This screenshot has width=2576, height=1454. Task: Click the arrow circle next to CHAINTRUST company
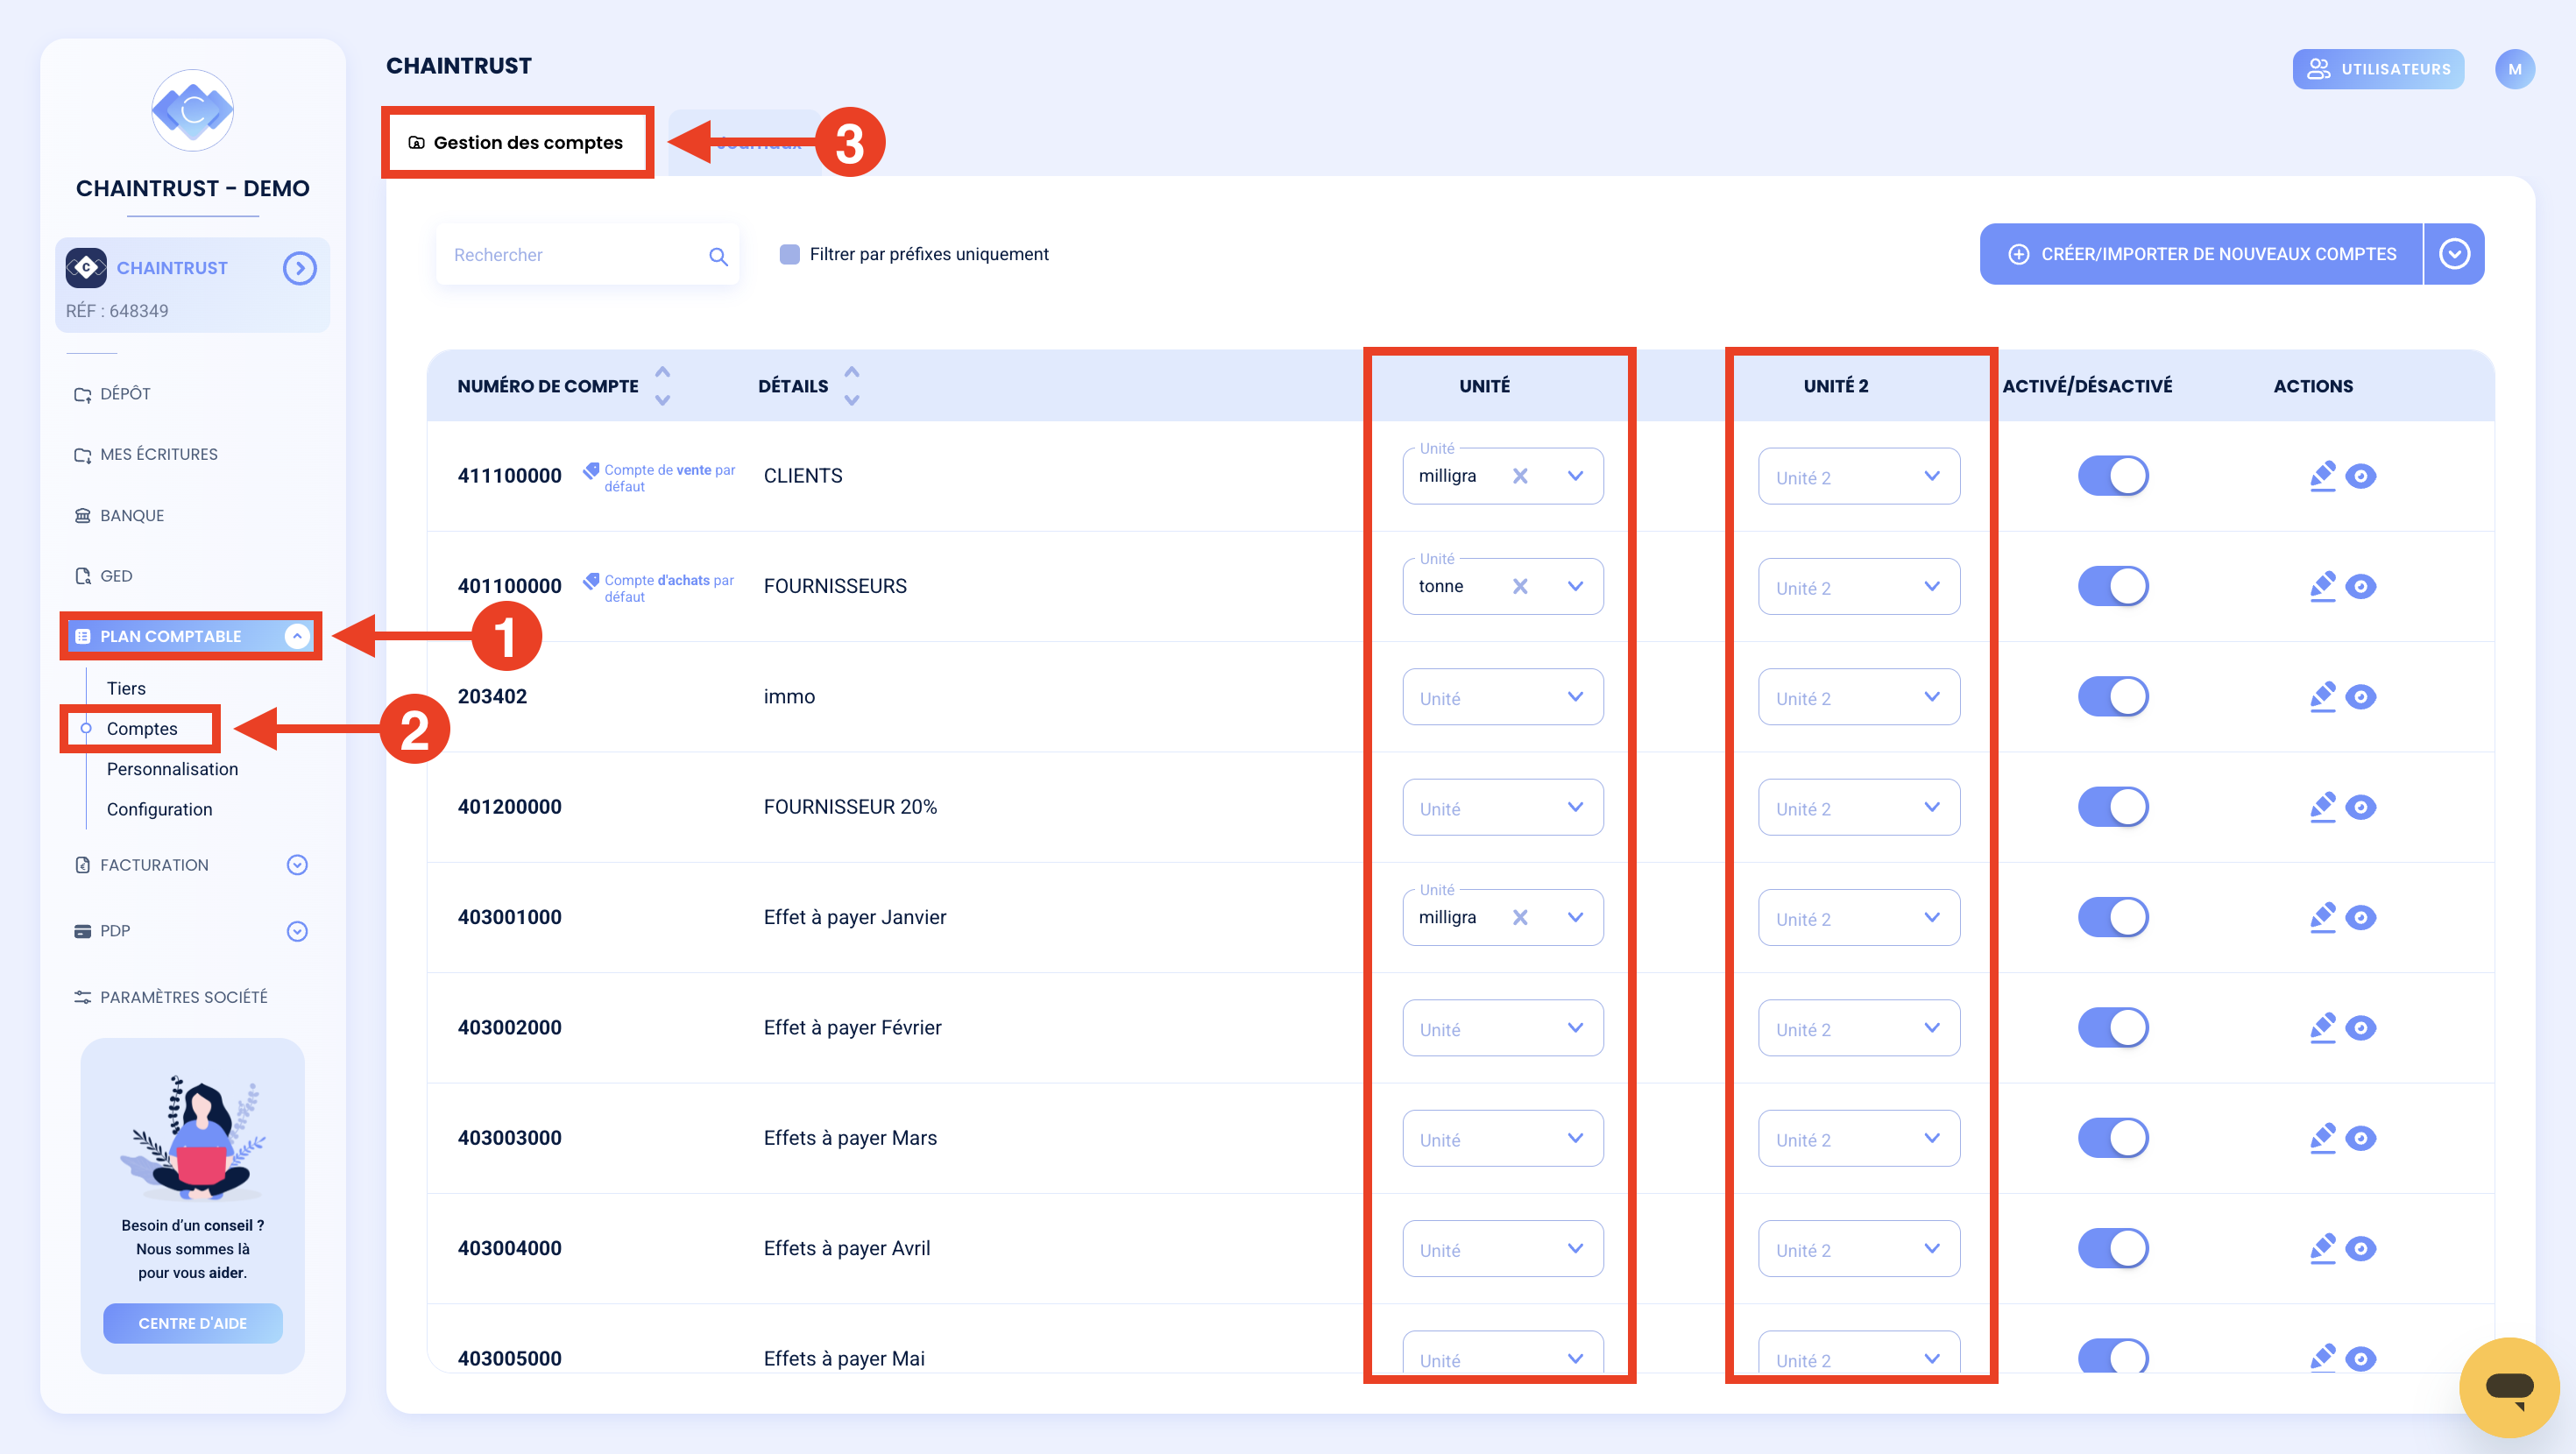(299, 268)
